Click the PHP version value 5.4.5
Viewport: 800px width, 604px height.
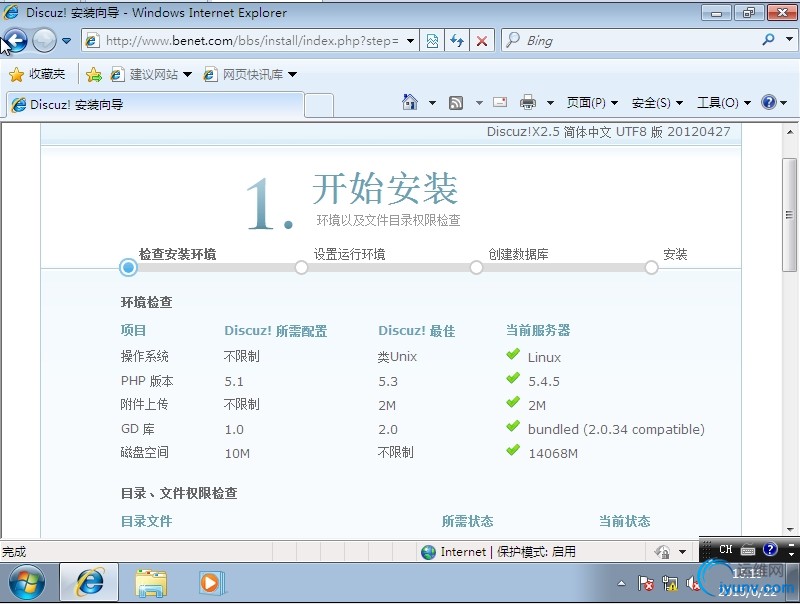(544, 382)
